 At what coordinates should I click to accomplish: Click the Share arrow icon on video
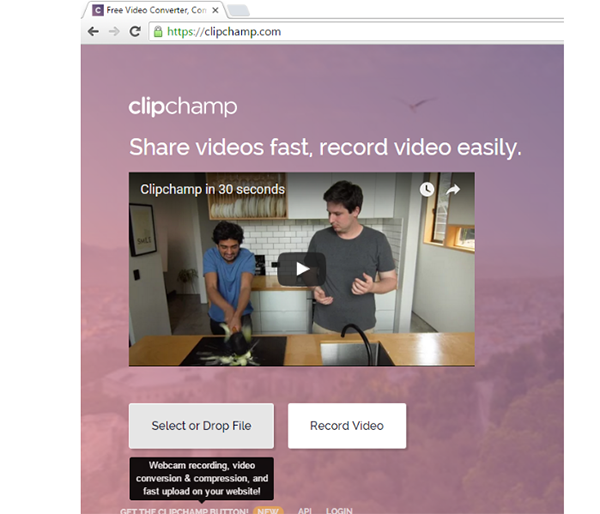point(453,189)
